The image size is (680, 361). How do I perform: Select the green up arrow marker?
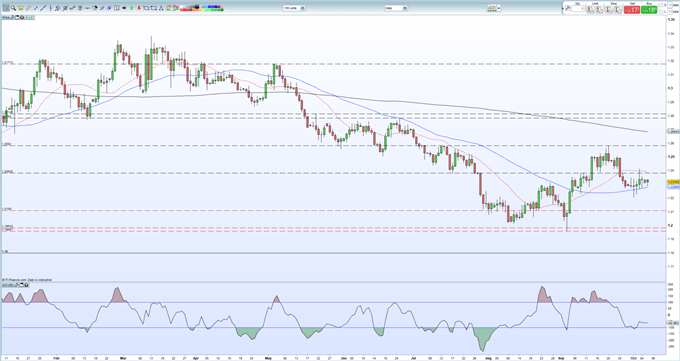click(131, 8)
